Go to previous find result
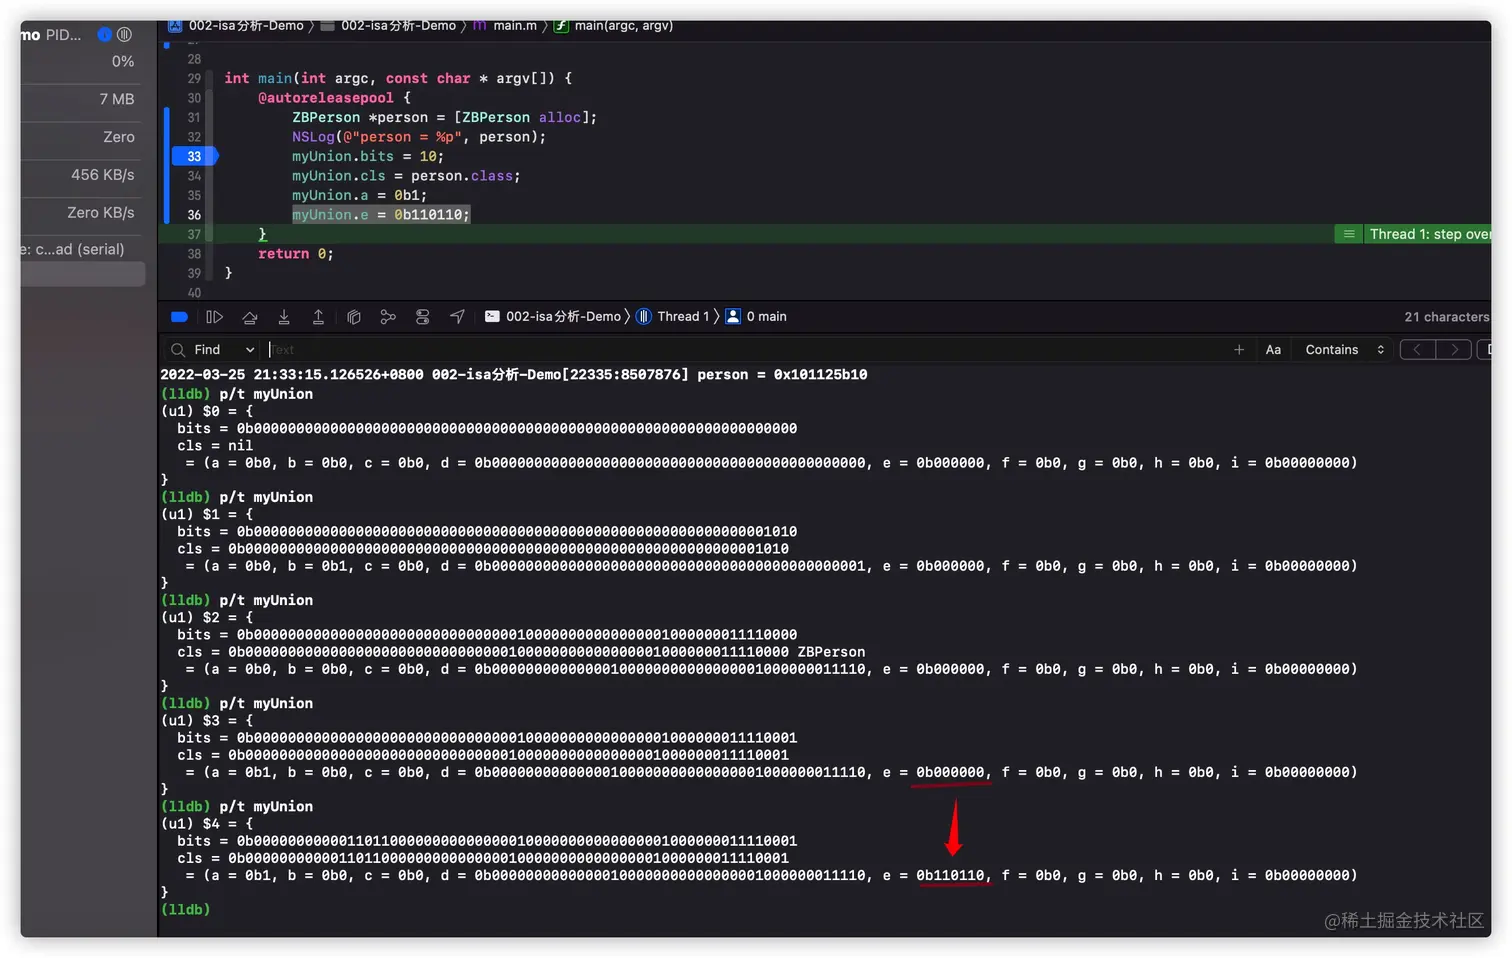Image resolution: width=1512 pixels, height=958 pixels. [1418, 350]
